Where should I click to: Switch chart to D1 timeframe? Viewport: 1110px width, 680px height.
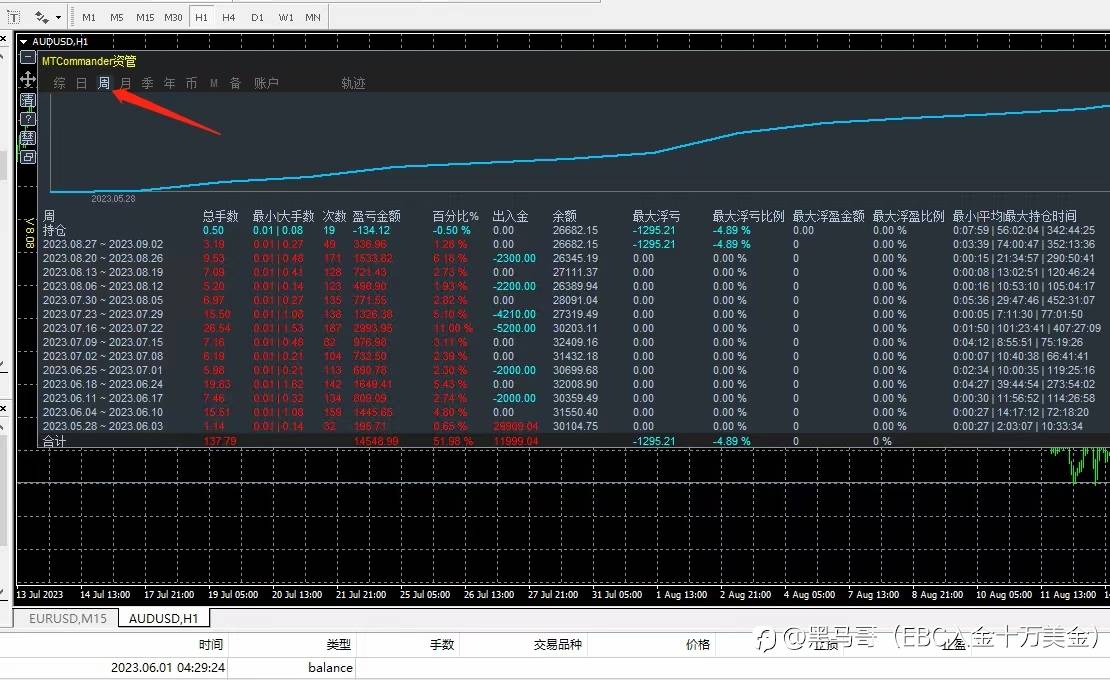257,17
